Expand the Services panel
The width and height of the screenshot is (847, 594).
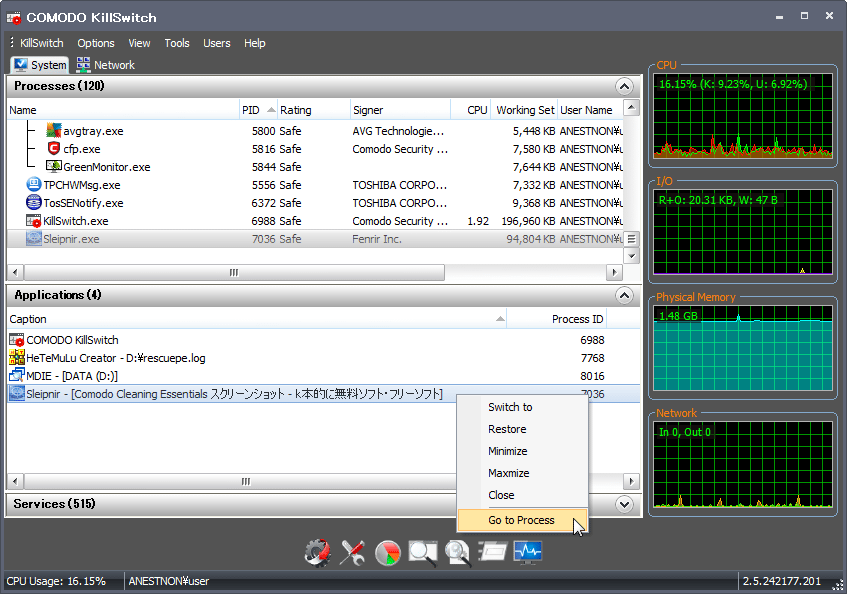[624, 504]
